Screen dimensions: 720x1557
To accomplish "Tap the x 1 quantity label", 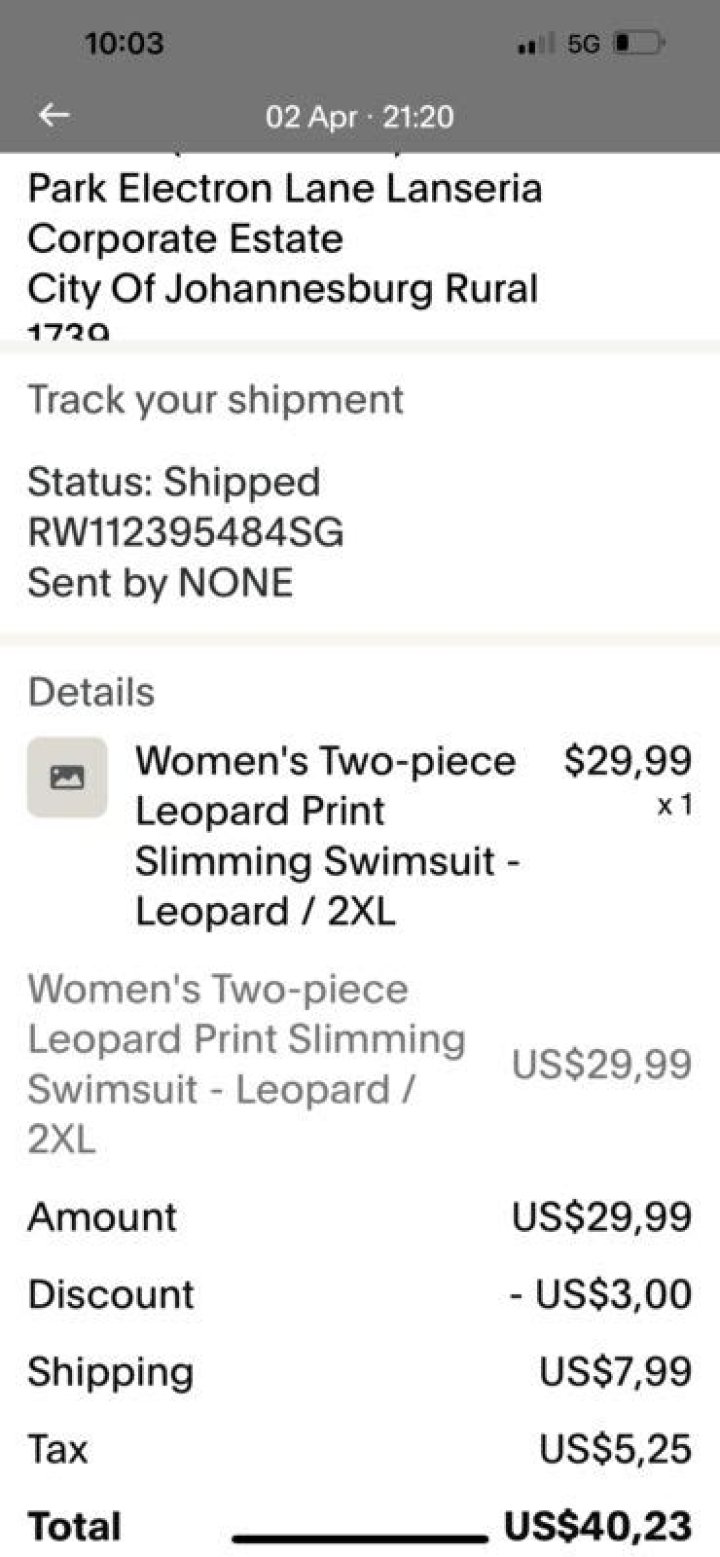I will (674, 806).
